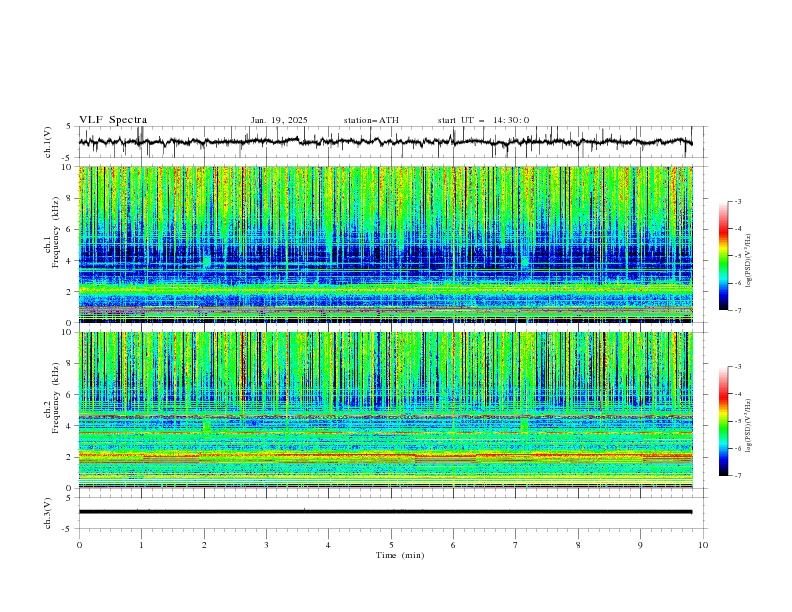Click the time axis tick label "1"
This screenshot has width=792, height=612.
(x=141, y=545)
